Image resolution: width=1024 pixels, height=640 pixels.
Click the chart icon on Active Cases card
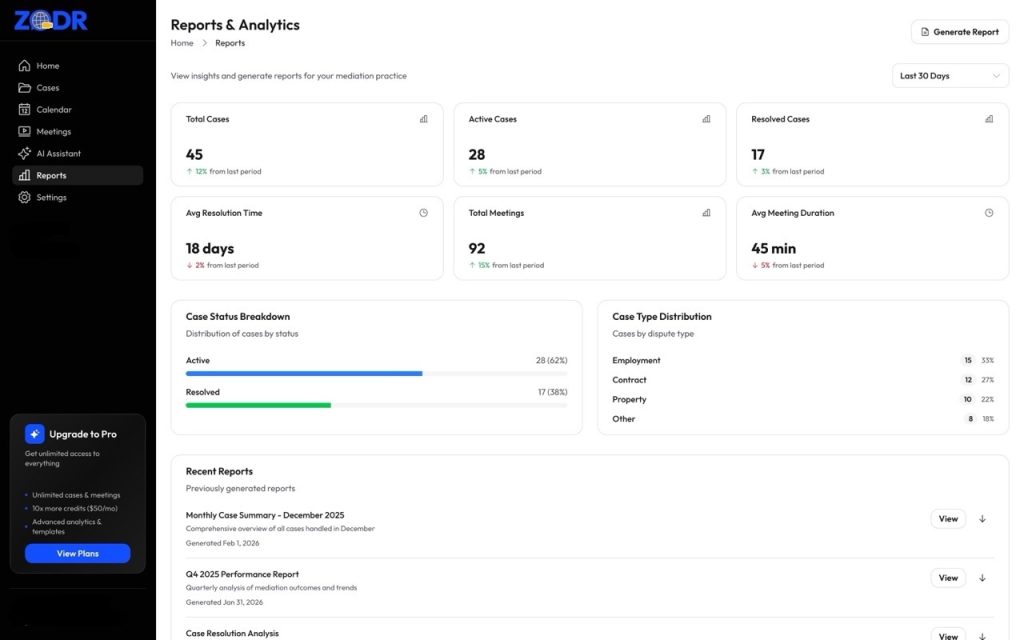[x=706, y=118]
